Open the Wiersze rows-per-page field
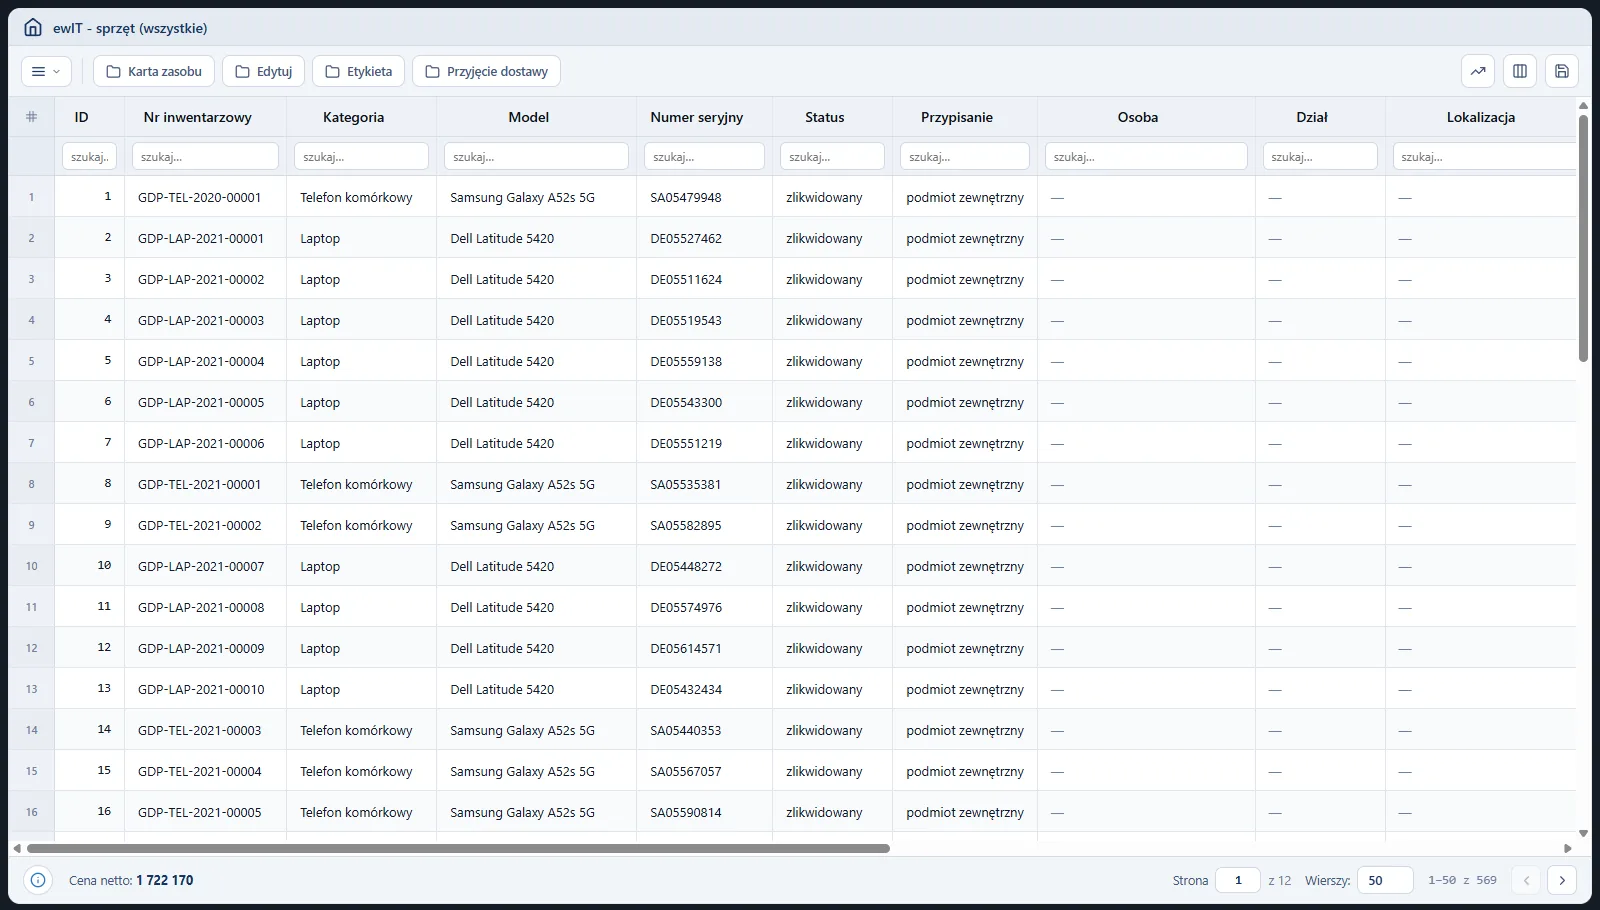Viewport: 1600px width, 910px height. [x=1385, y=880]
